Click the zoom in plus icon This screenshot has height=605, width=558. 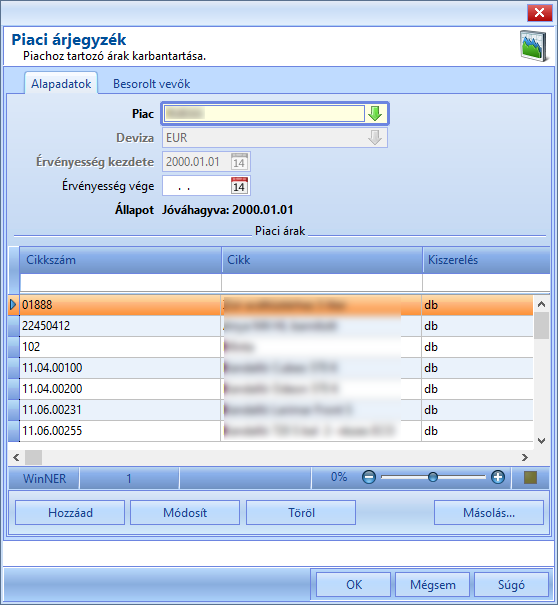click(498, 477)
